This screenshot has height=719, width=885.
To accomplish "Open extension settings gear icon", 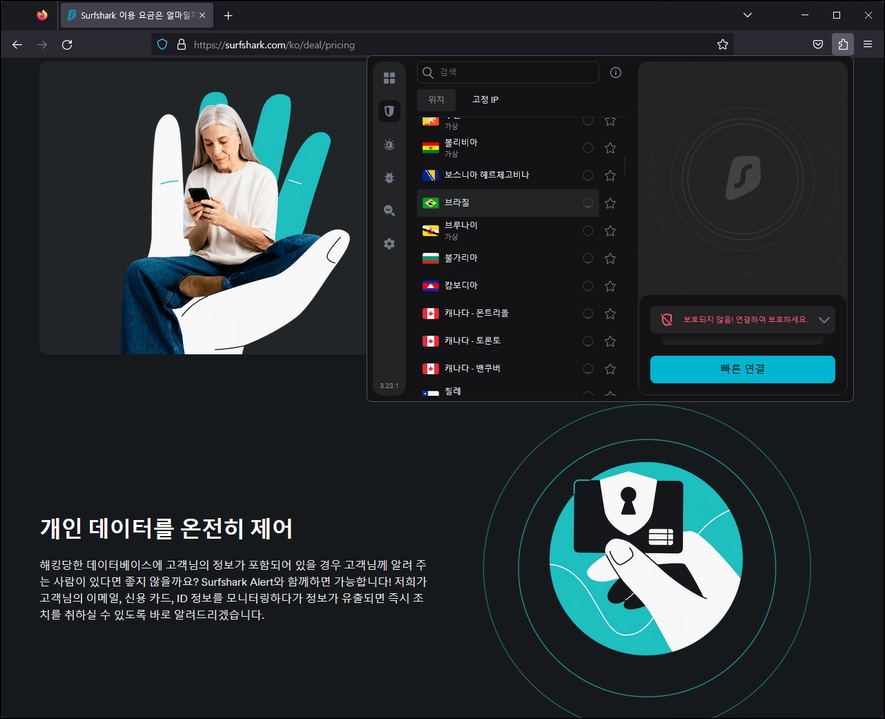I will 389,244.
